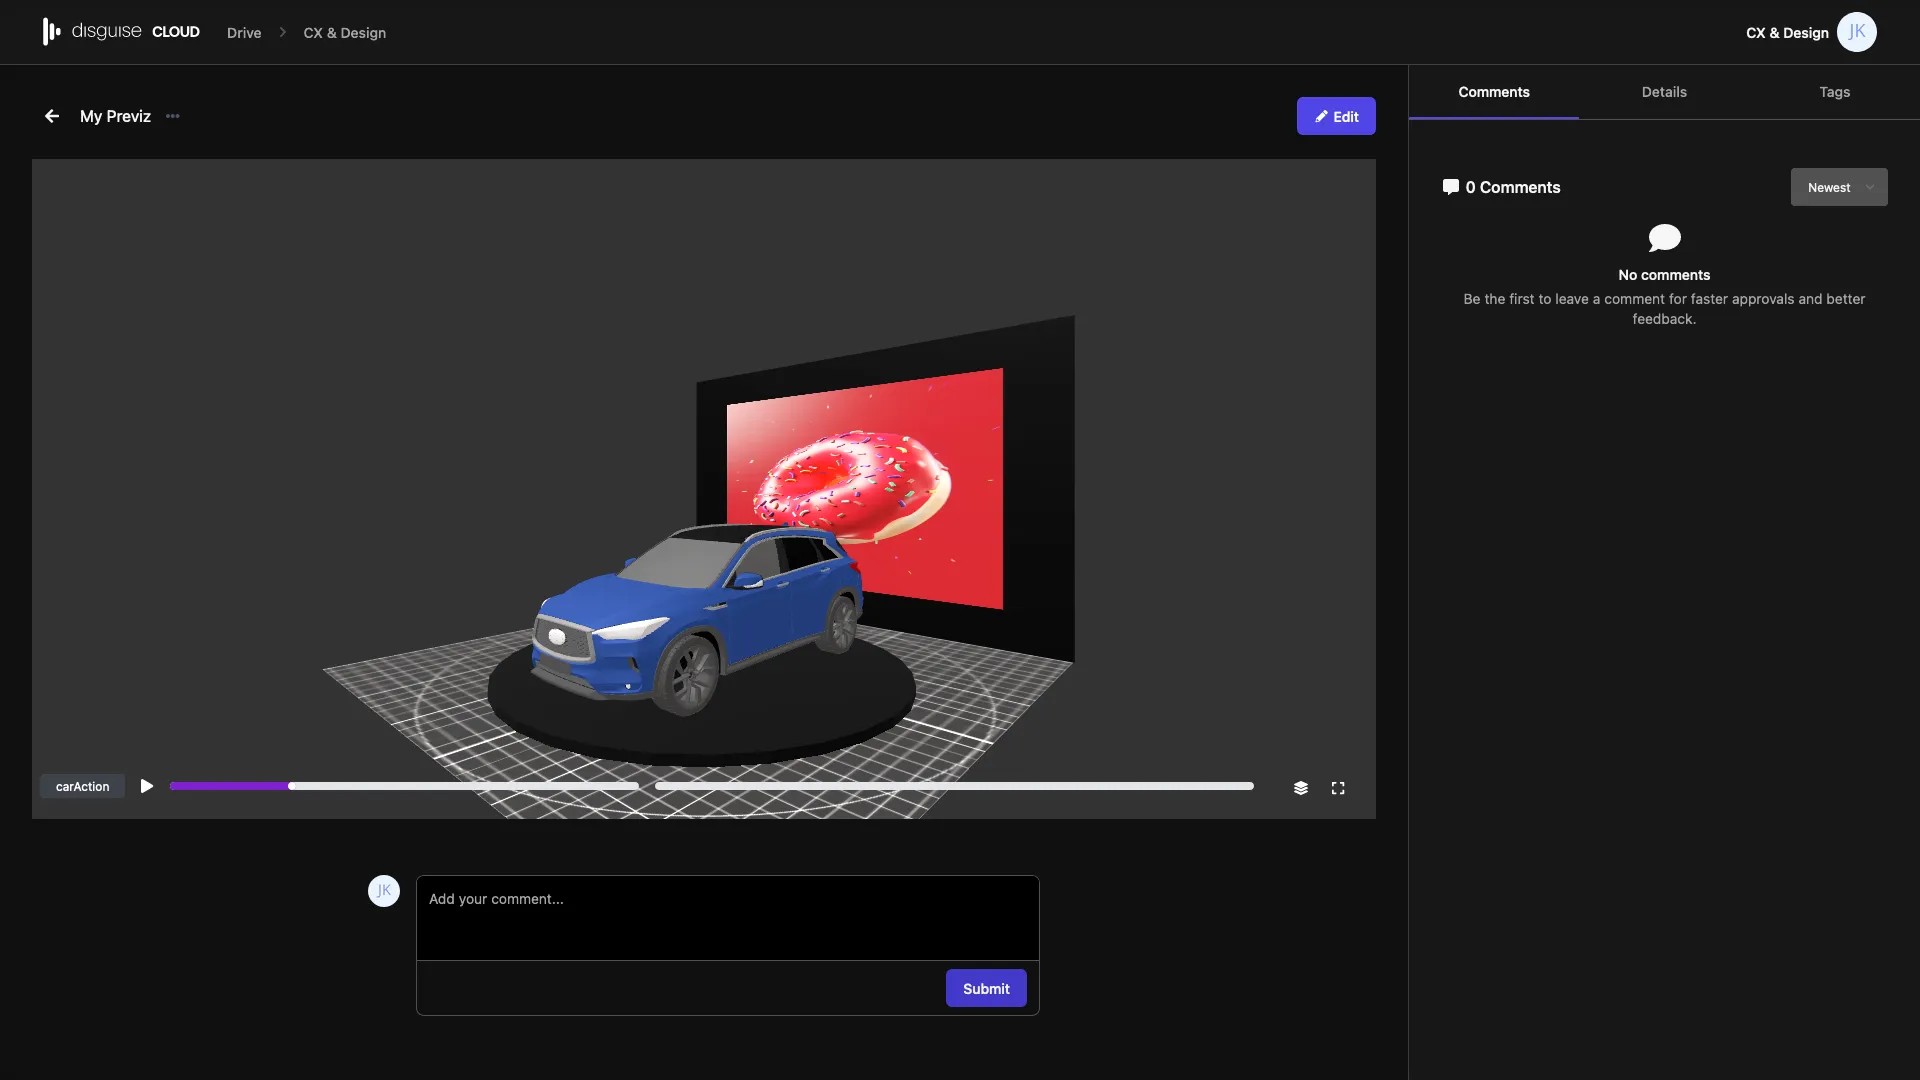The height and width of the screenshot is (1080, 1920).
Task: Switch to the Tags tab
Action: click(1835, 92)
